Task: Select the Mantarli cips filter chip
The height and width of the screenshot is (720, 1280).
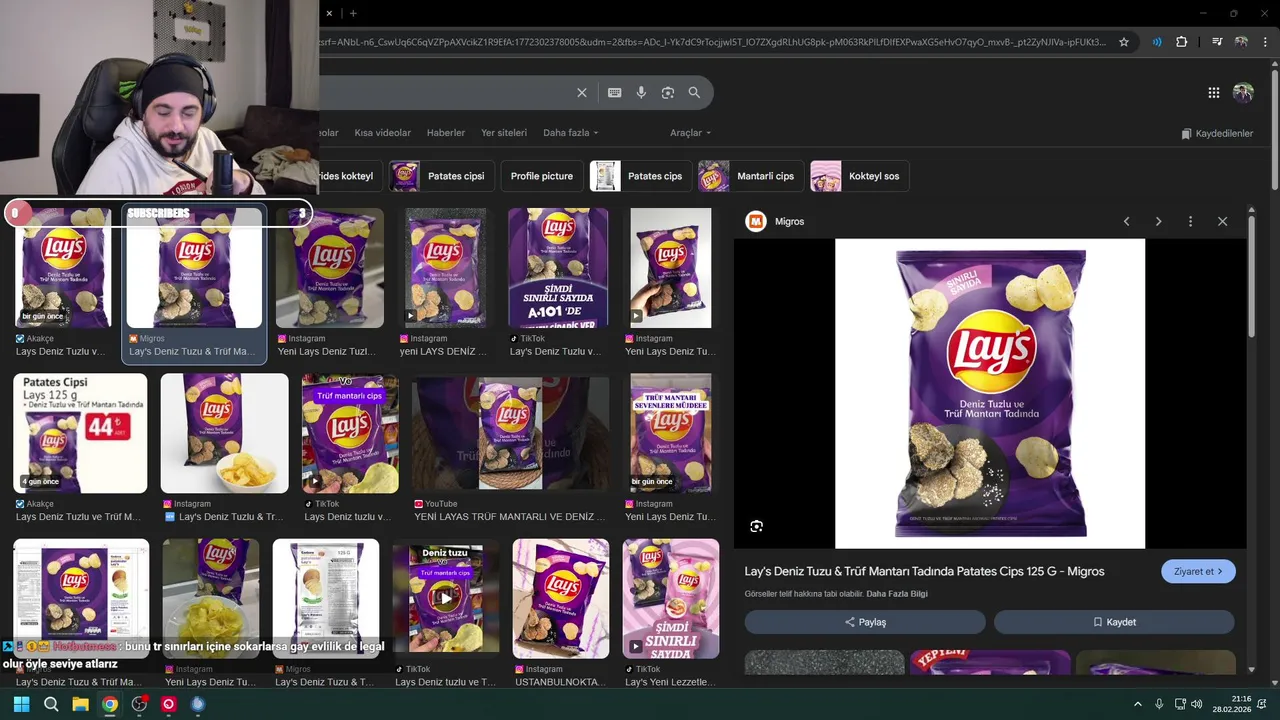Action: click(751, 176)
